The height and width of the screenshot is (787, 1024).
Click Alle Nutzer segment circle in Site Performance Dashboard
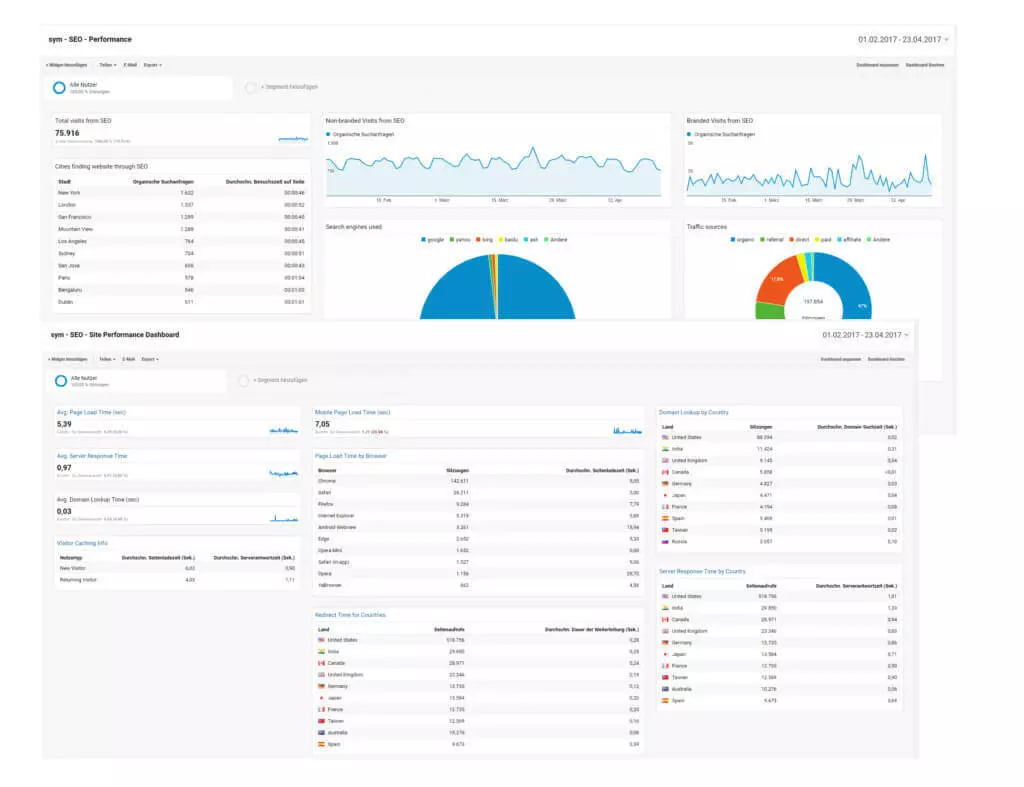61,381
